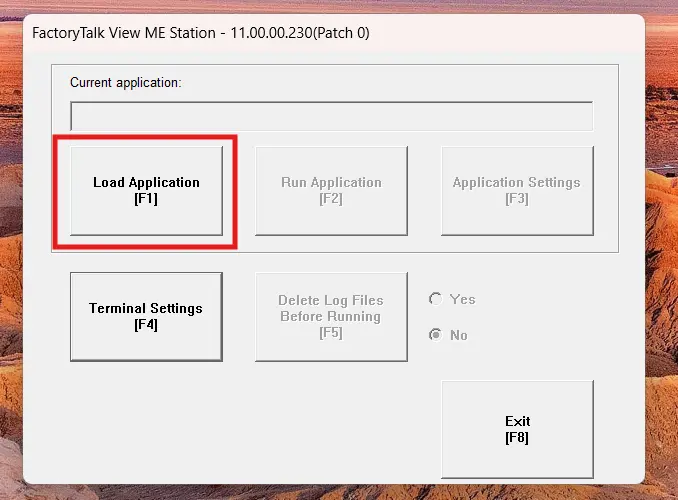This screenshot has height=500, width=678.
Task: Click the 'Current application:' label
Action: click(126, 82)
